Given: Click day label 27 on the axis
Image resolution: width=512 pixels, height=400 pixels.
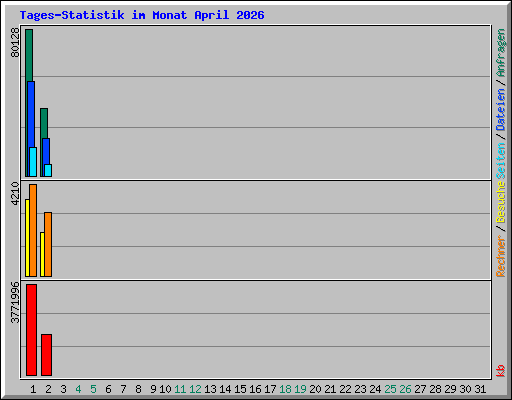Looking at the screenshot, I should point(420,389).
